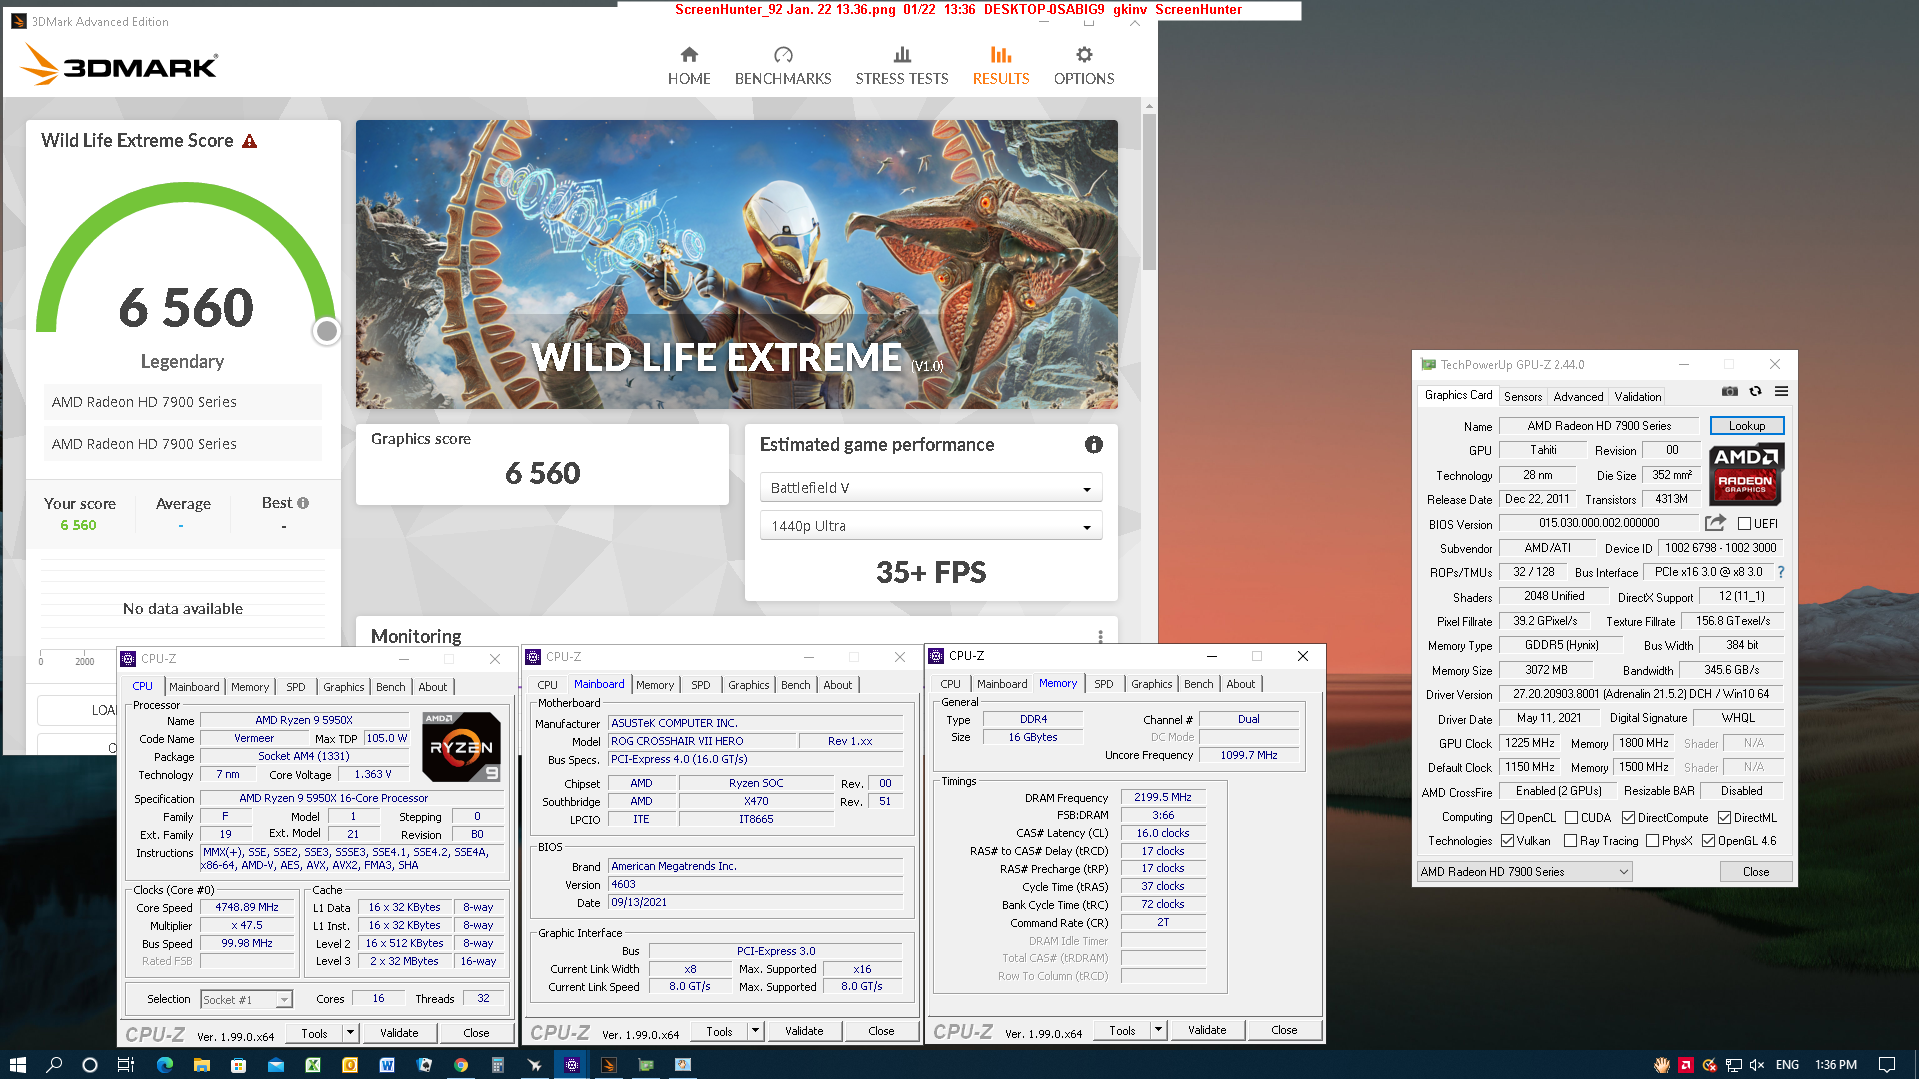Open the Windows Start menu
The image size is (1919, 1079).
17,1064
